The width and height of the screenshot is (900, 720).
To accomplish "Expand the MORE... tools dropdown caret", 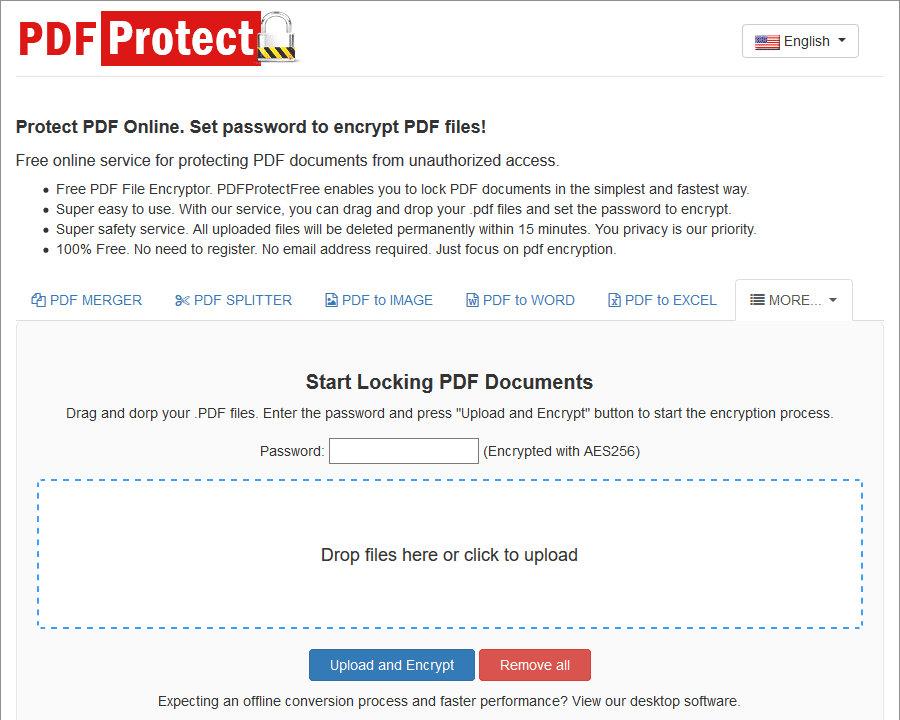I will [x=833, y=300].
